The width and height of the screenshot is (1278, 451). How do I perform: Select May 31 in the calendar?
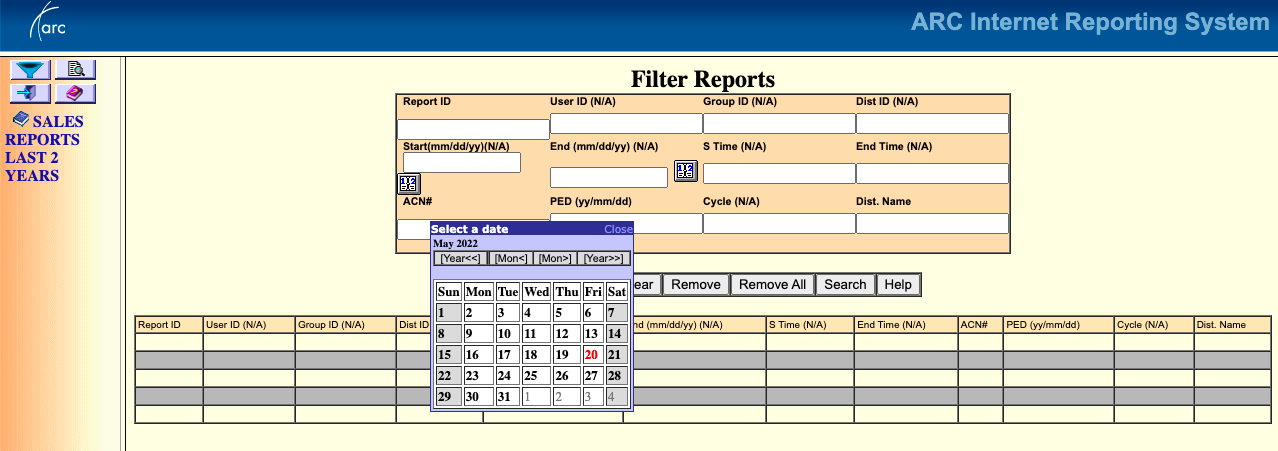(507, 397)
